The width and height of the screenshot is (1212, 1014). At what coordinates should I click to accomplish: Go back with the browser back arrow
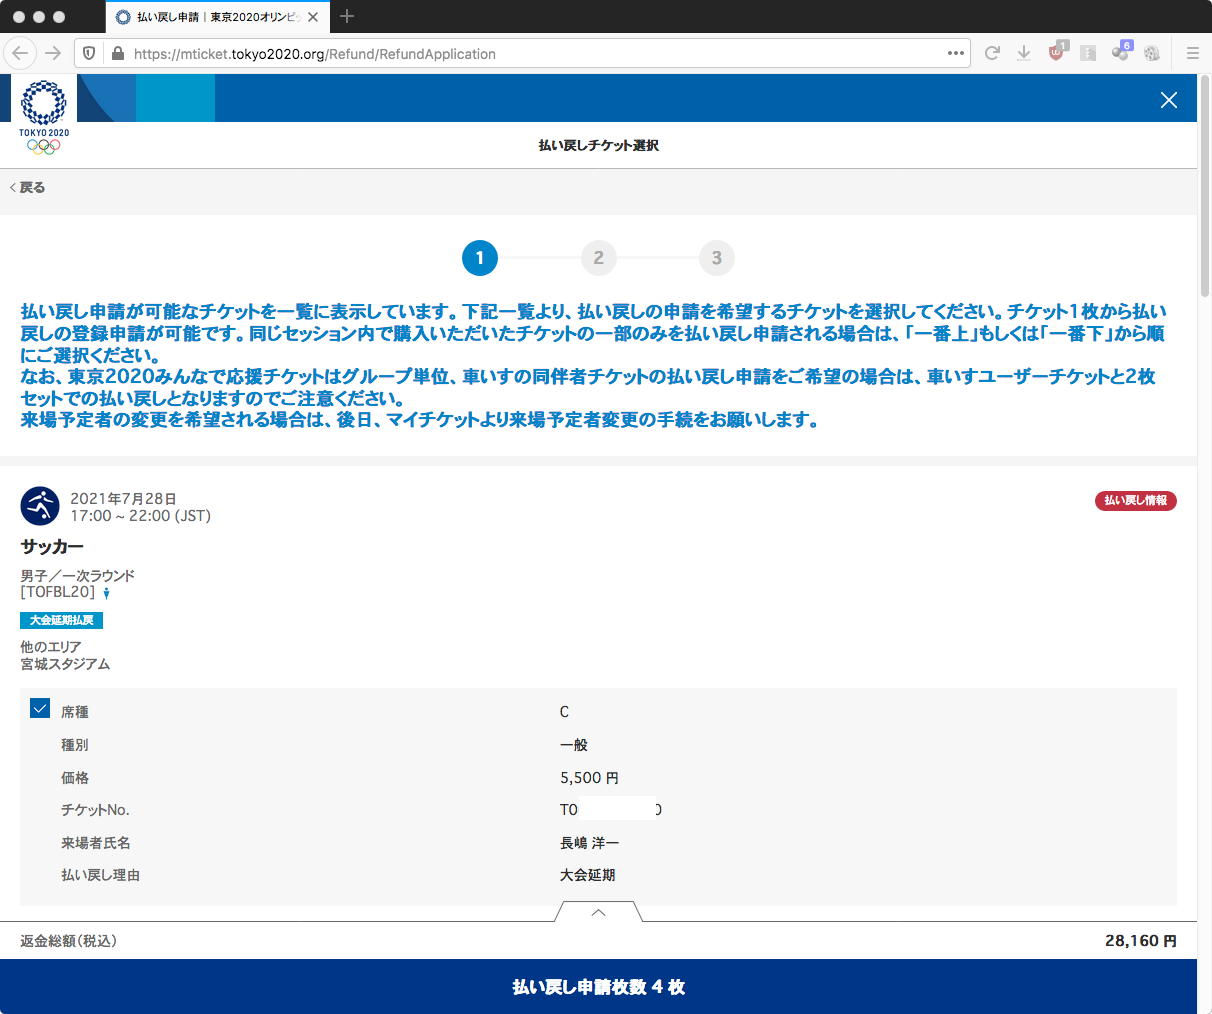pos(20,53)
